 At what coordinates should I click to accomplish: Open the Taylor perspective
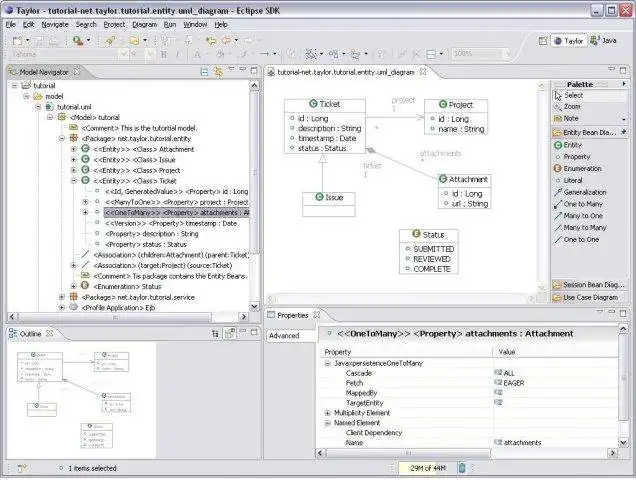tap(569, 41)
